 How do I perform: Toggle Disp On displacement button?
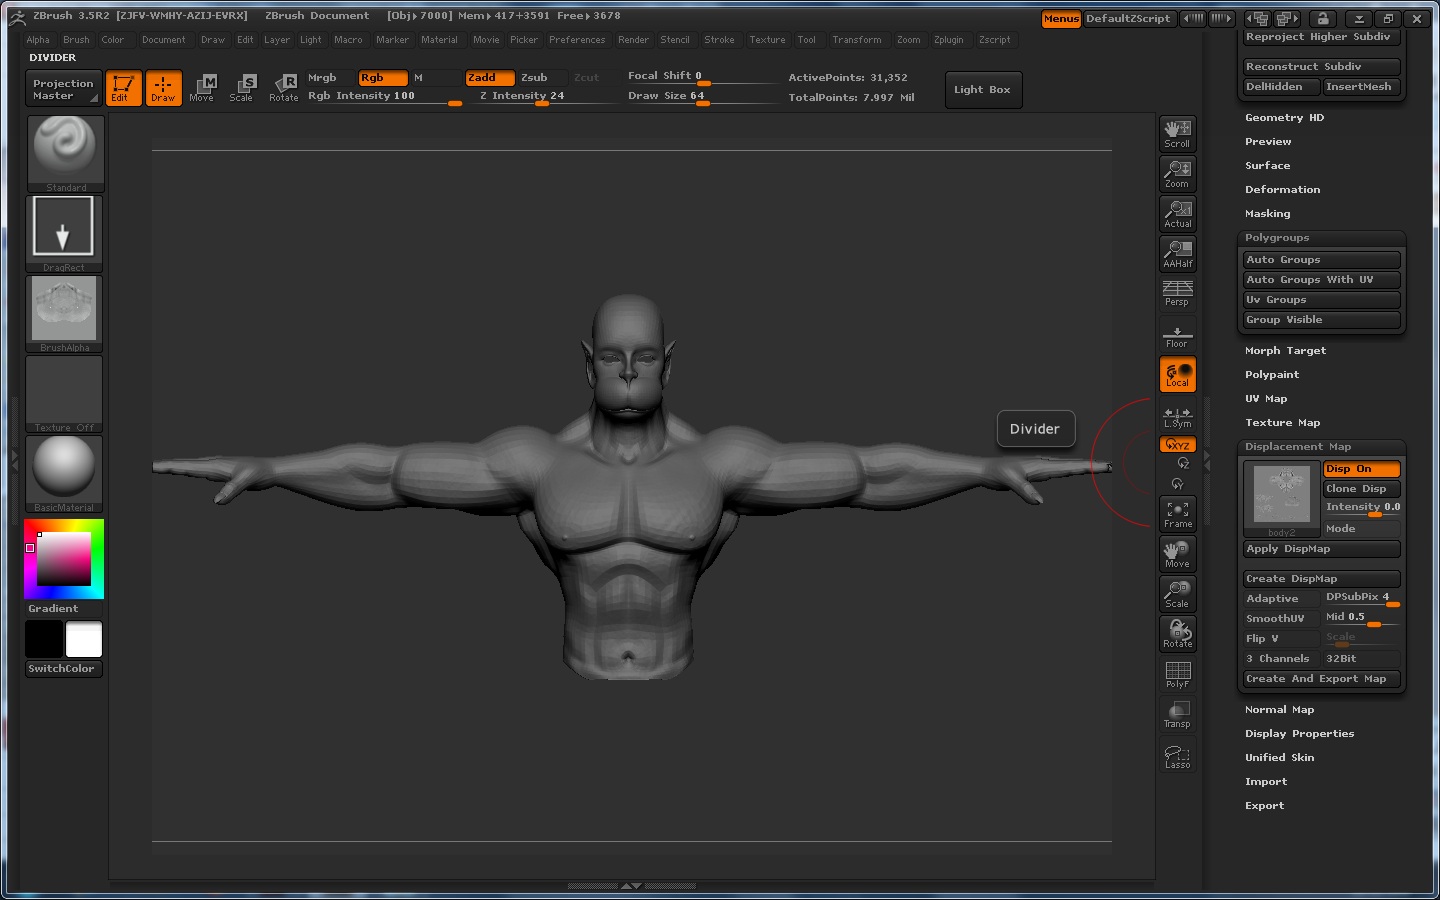tap(1360, 469)
